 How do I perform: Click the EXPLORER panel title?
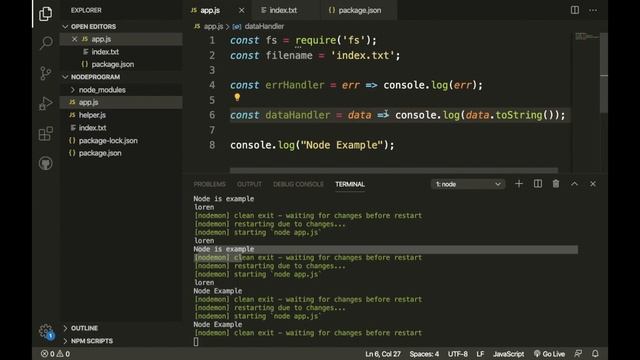pos(86,10)
